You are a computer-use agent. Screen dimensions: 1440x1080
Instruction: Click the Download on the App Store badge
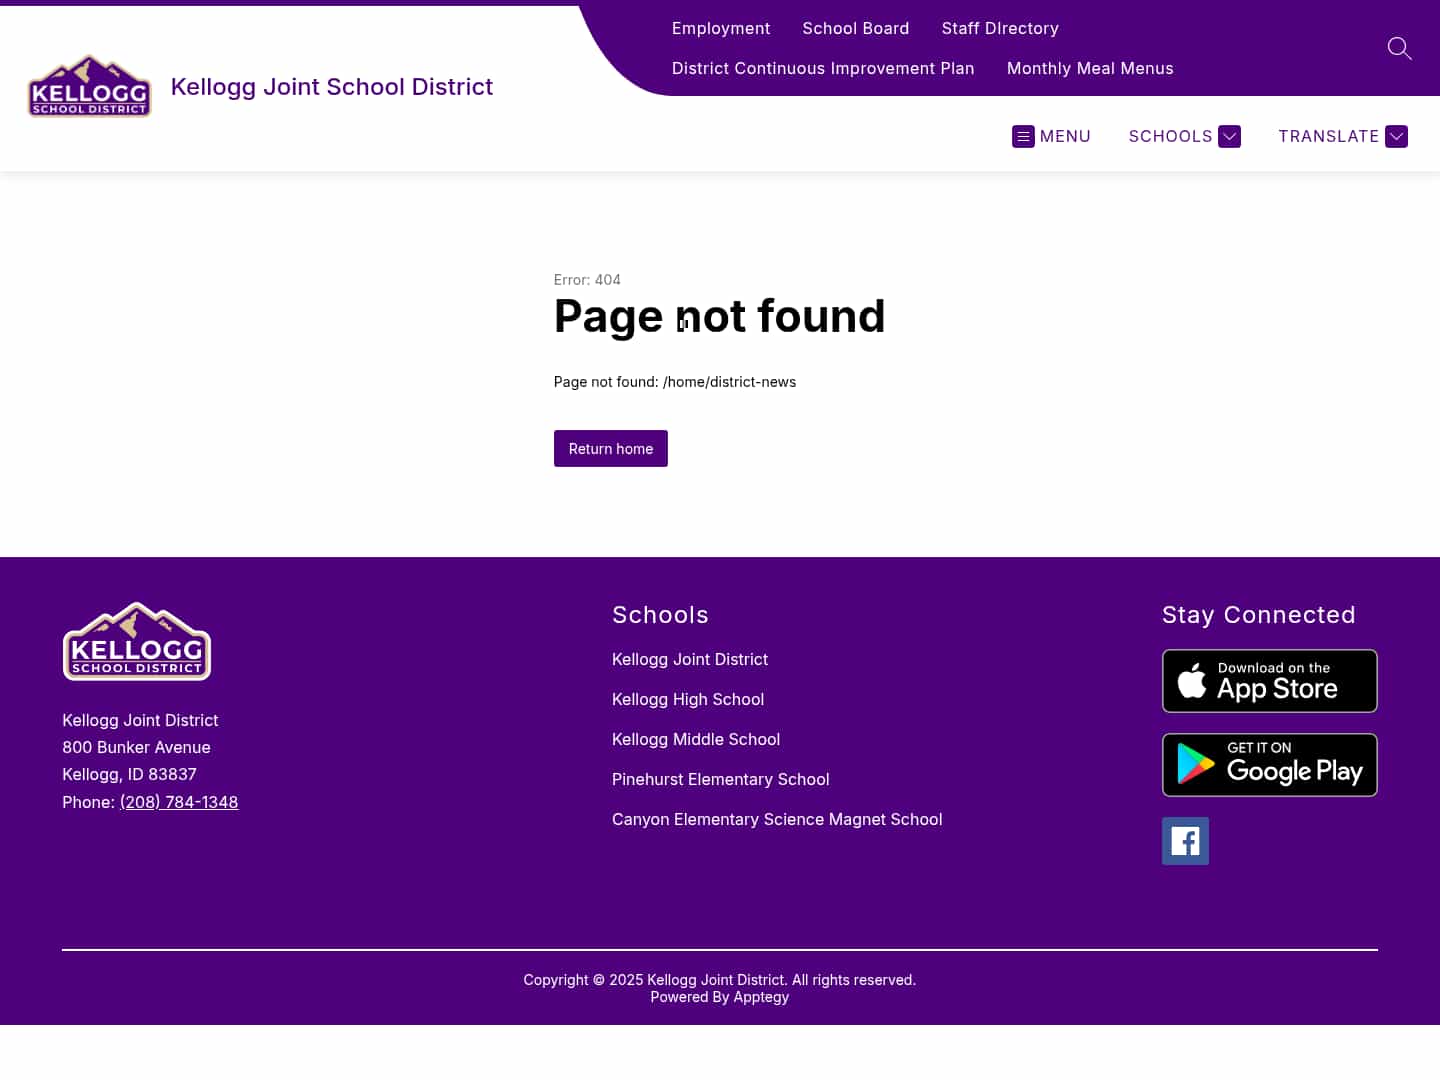pos(1269,681)
